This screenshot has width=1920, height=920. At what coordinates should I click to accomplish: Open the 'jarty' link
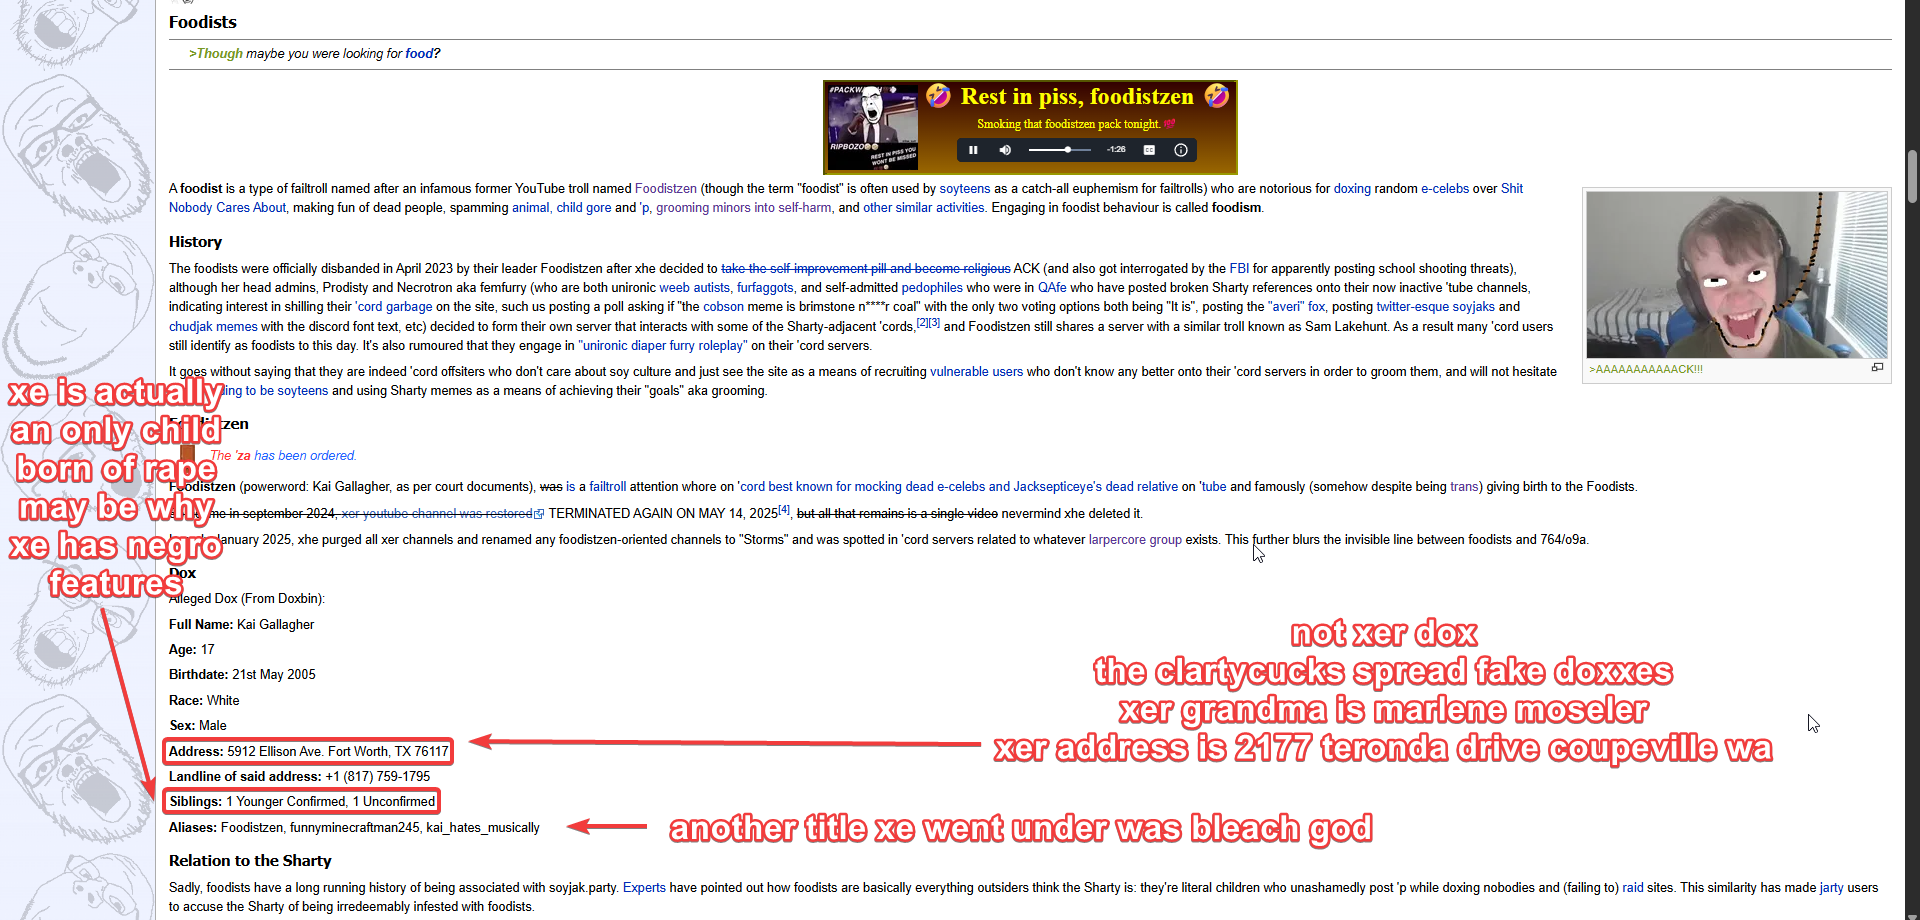coord(1832,888)
